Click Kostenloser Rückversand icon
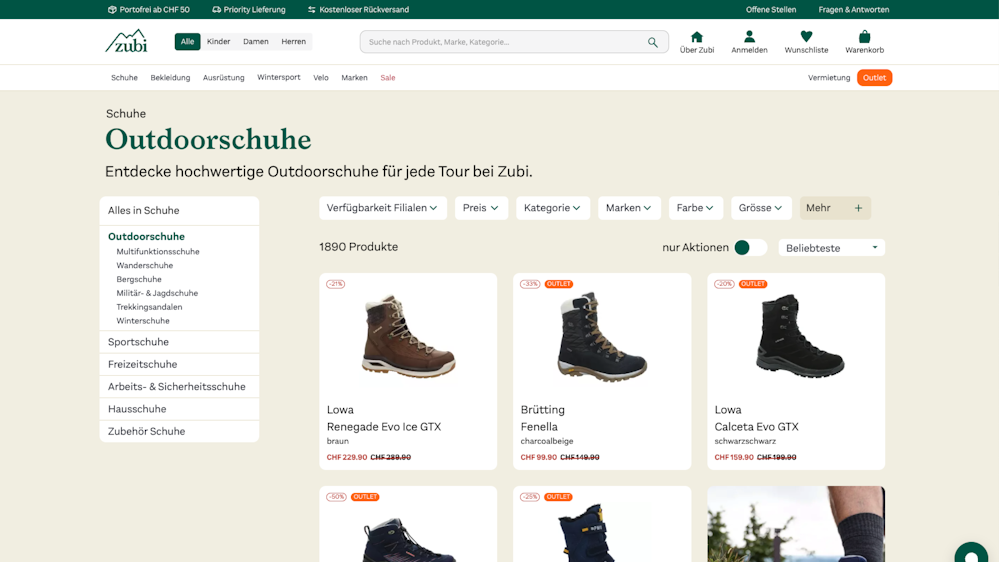The image size is (999, 562). point(312,10)
